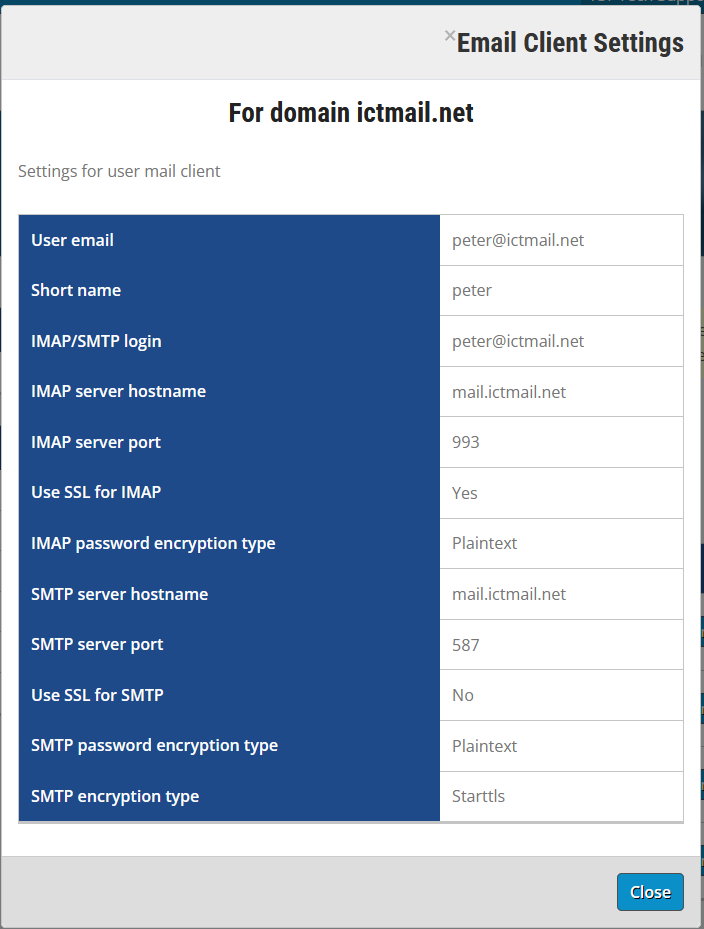Click the Email Client Settings title

[570, 43]
